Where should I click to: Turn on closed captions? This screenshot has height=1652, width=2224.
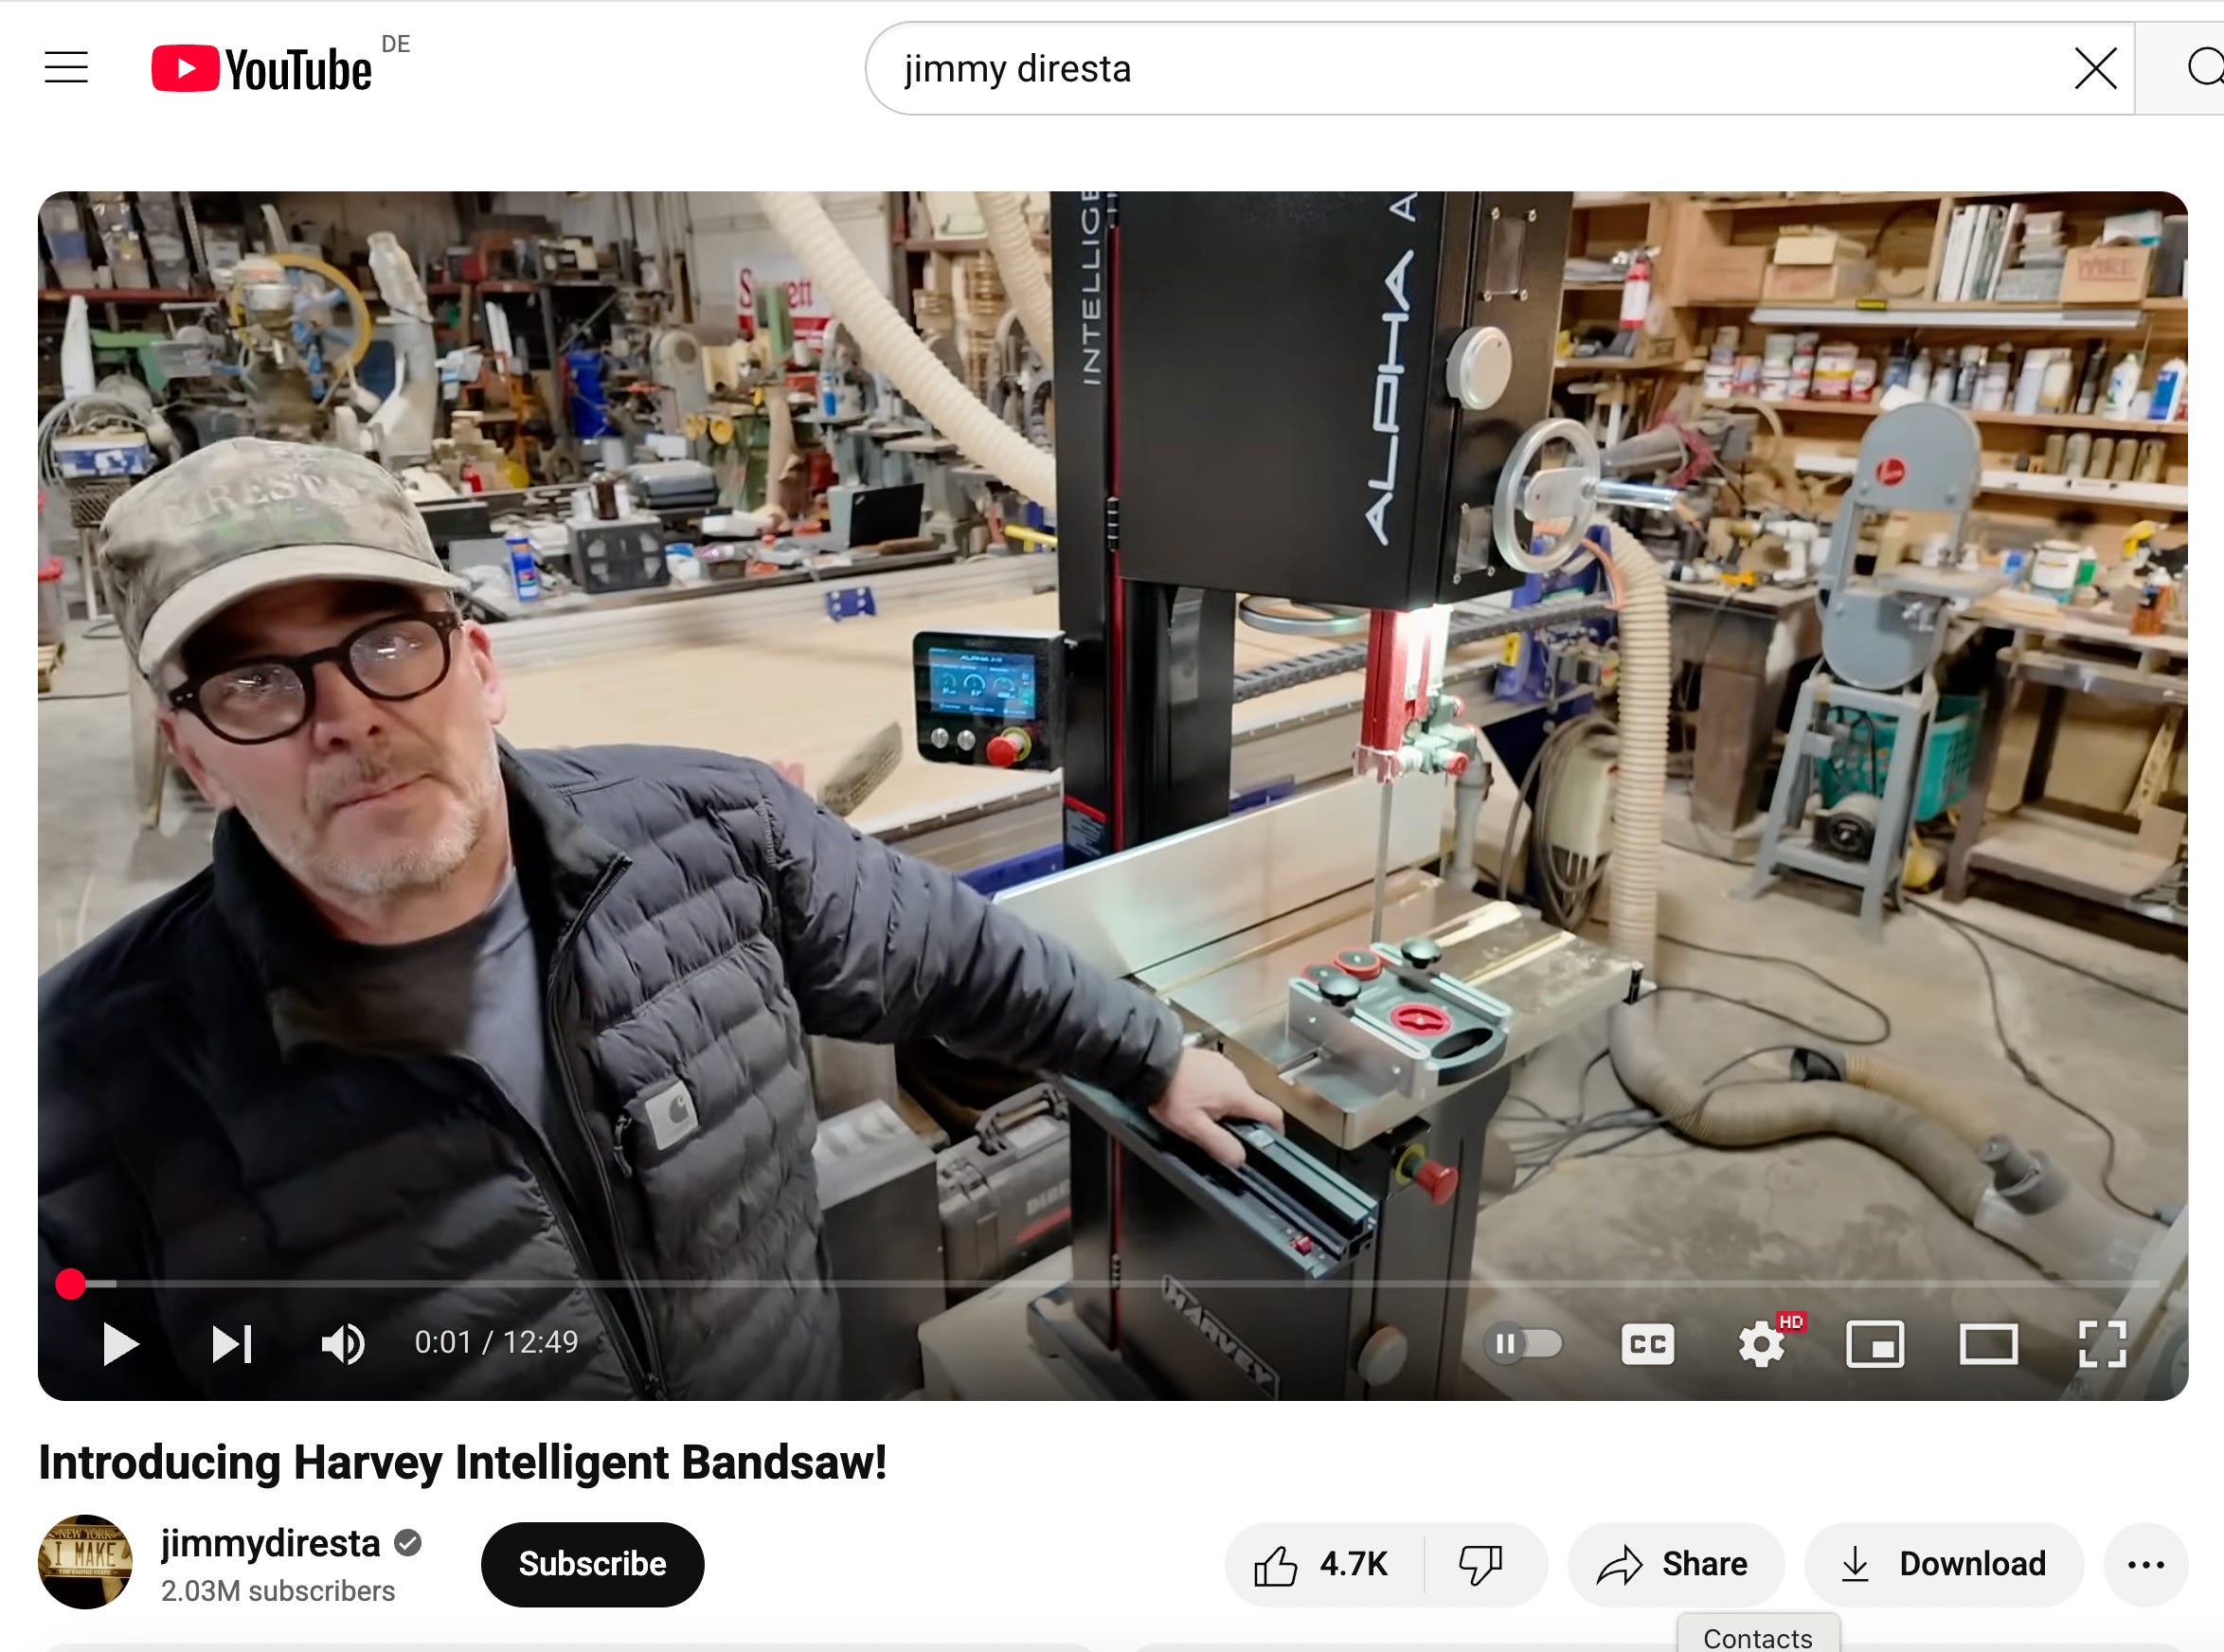click(1647, 1344)
